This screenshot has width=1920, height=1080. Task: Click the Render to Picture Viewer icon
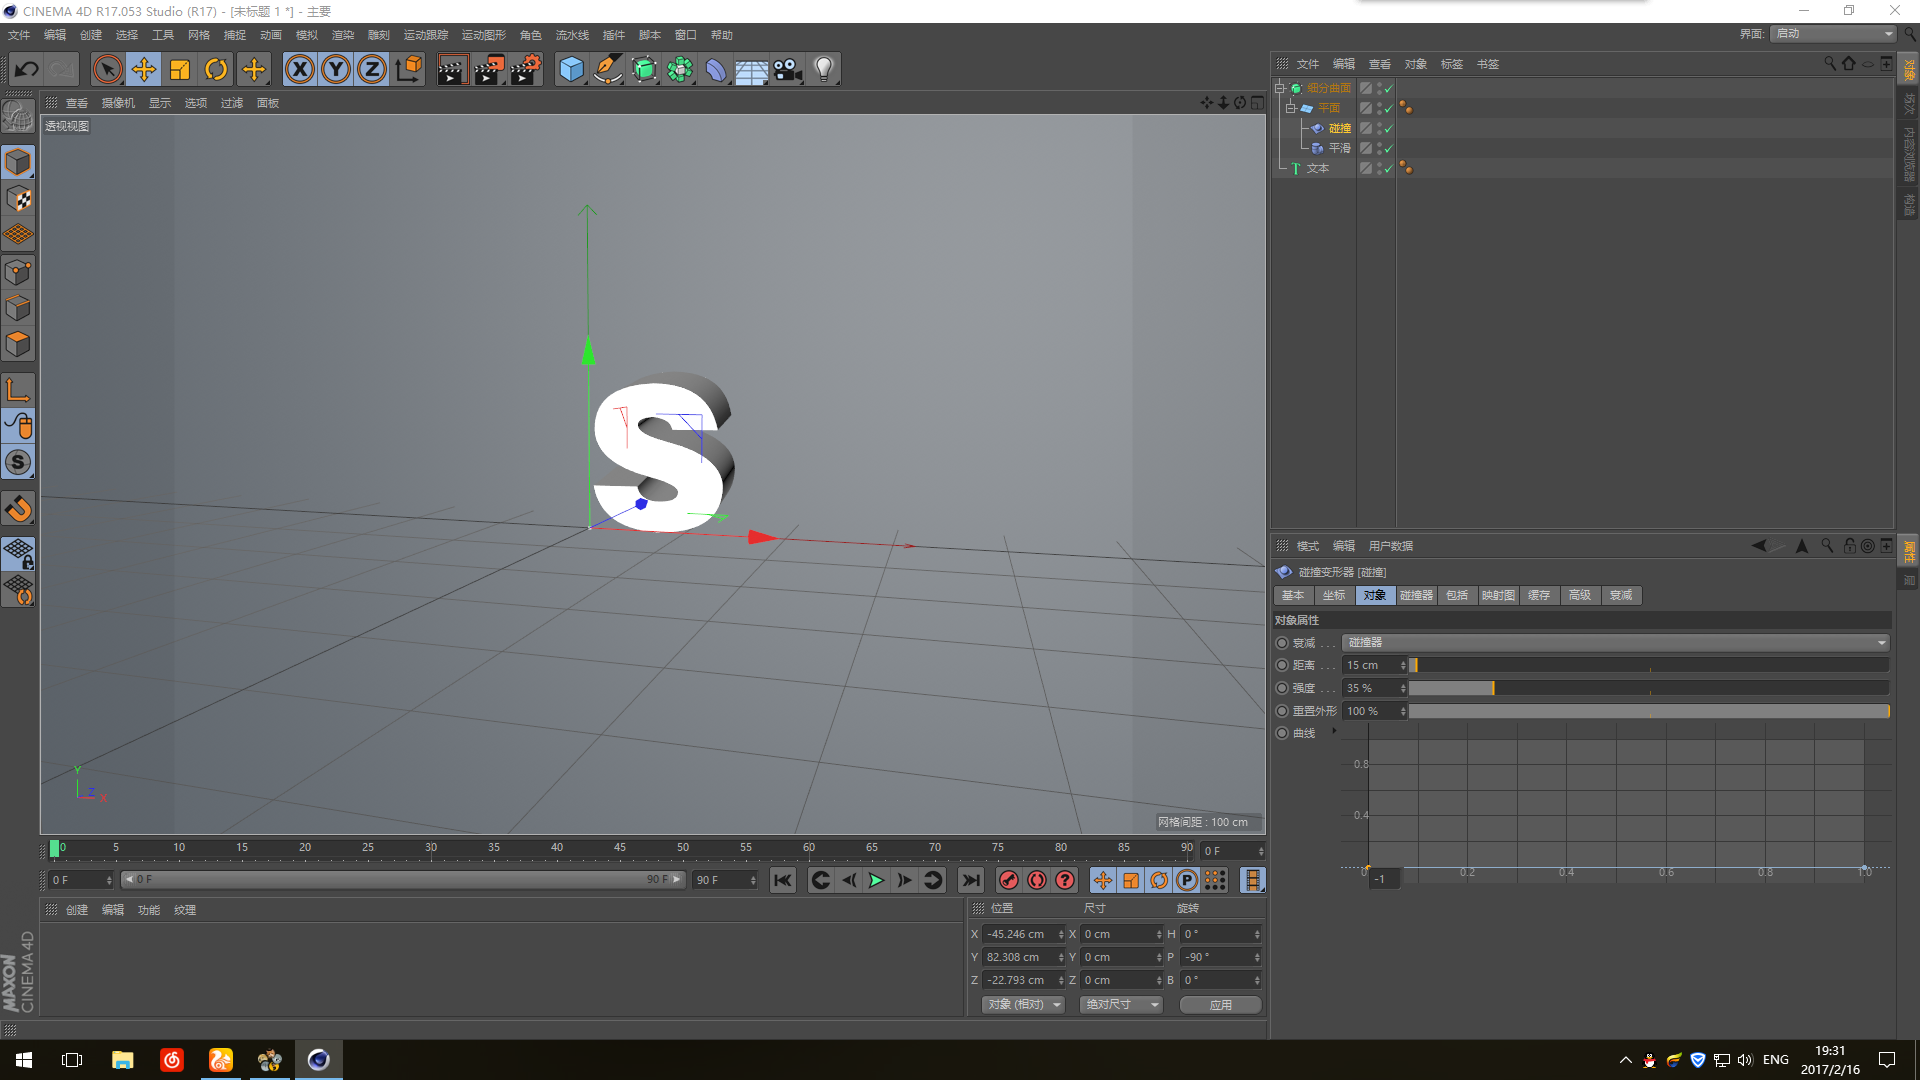click(x=488, y=69)
